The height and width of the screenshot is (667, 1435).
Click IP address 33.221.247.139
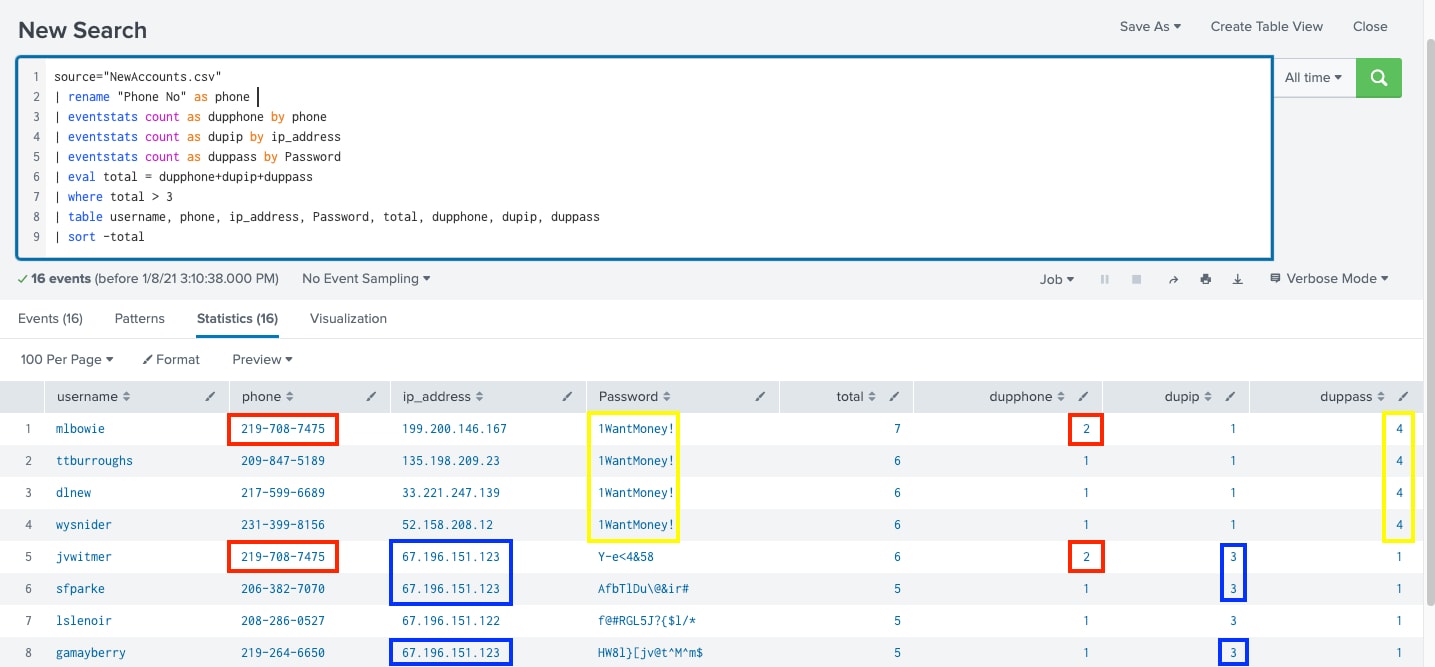[450, 493]
